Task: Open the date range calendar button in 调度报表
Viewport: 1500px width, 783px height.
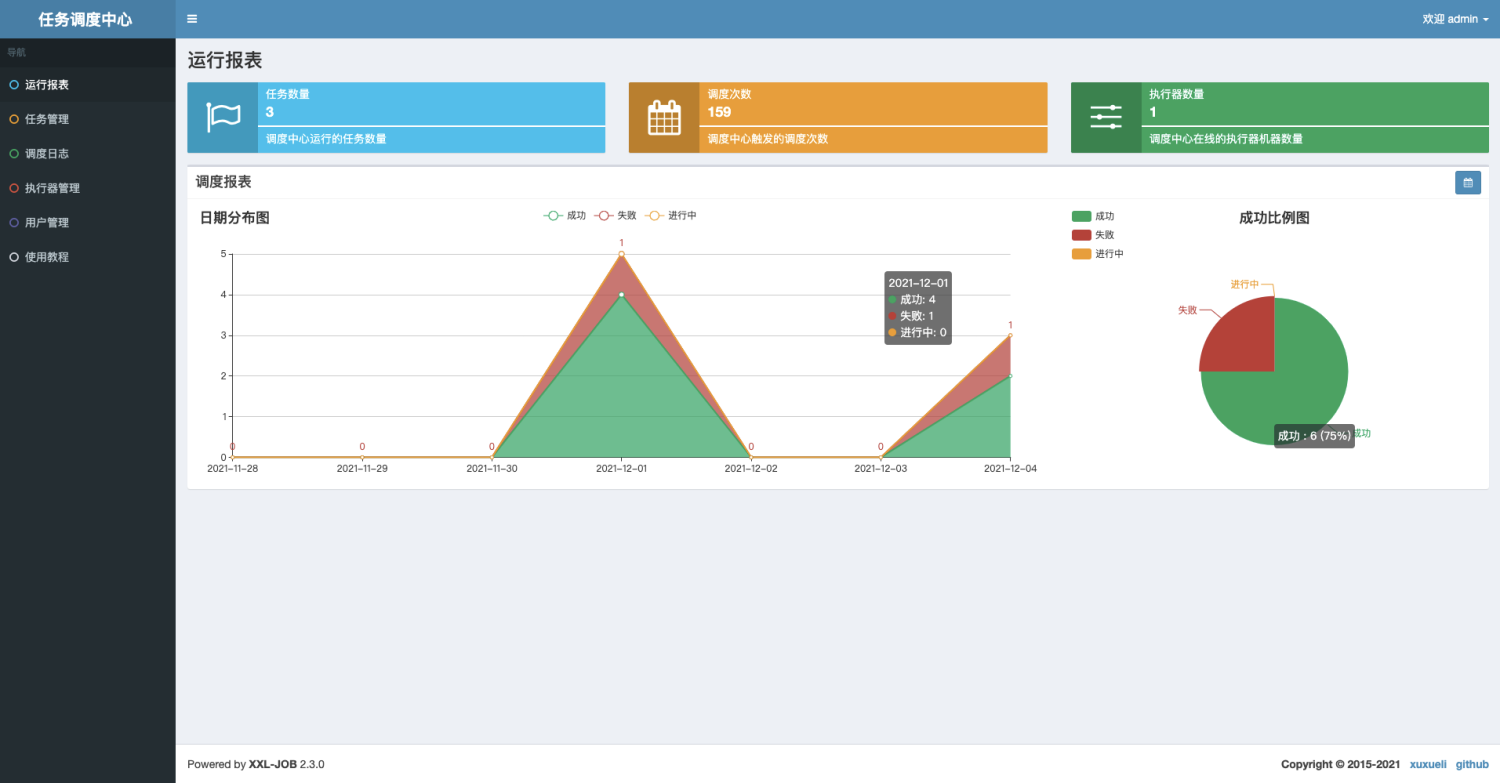Action: pos(1468,183)
